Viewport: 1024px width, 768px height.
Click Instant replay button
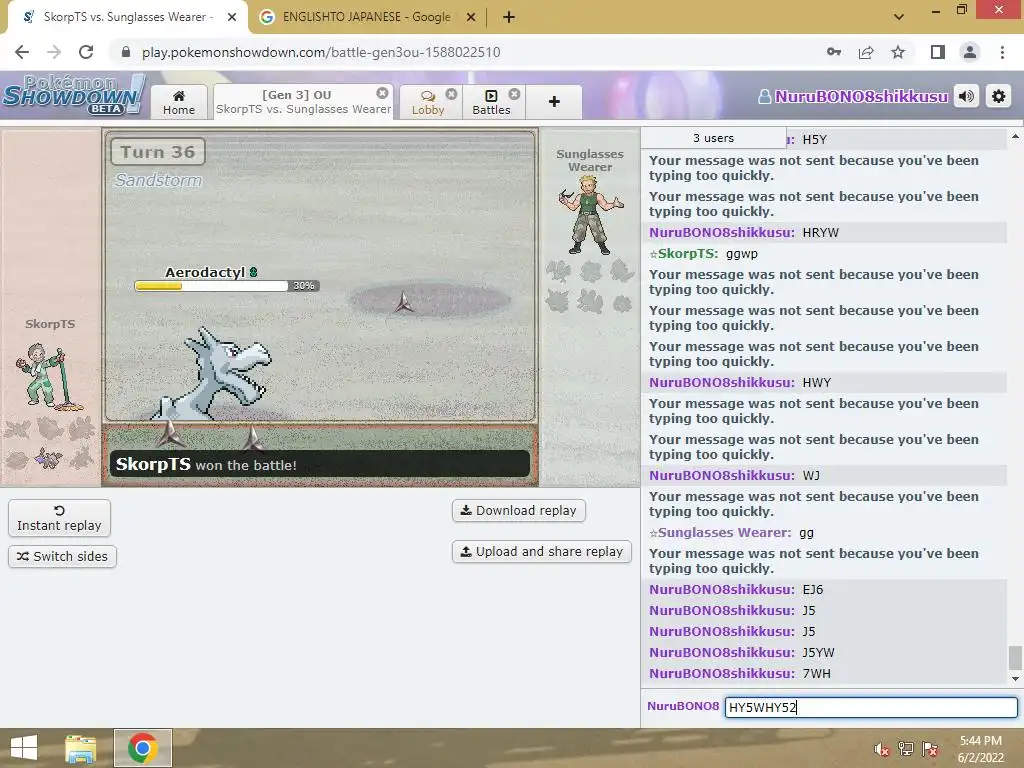pos(59,519)
